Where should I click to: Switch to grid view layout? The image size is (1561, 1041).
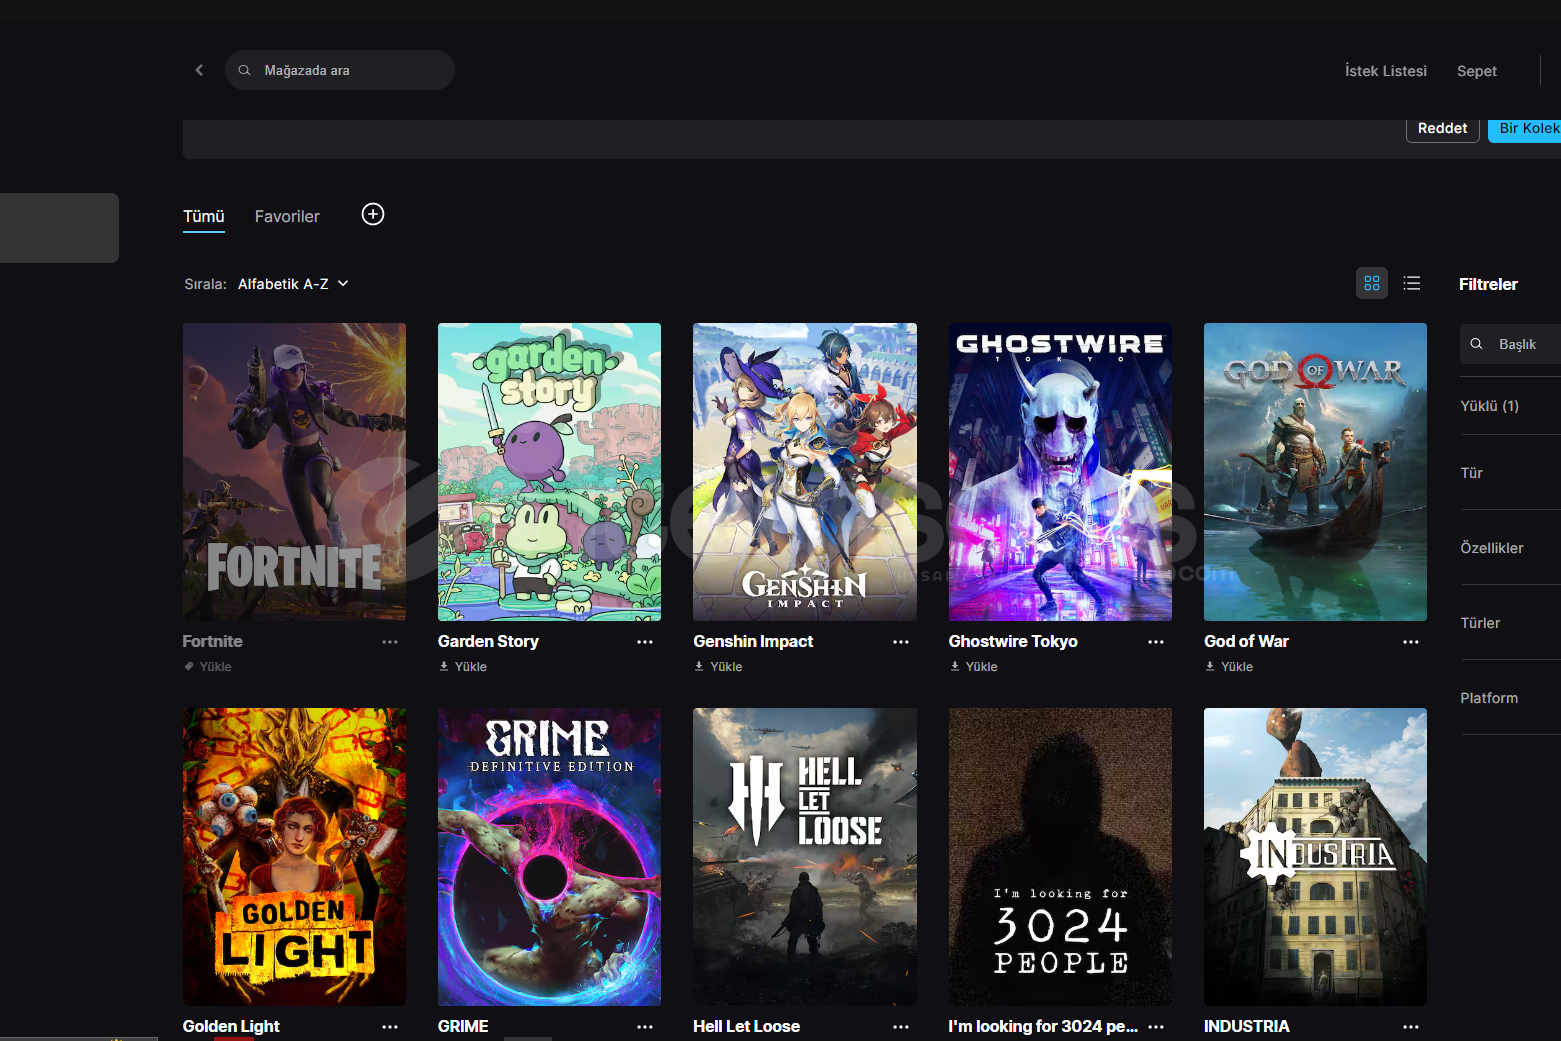1372,283
